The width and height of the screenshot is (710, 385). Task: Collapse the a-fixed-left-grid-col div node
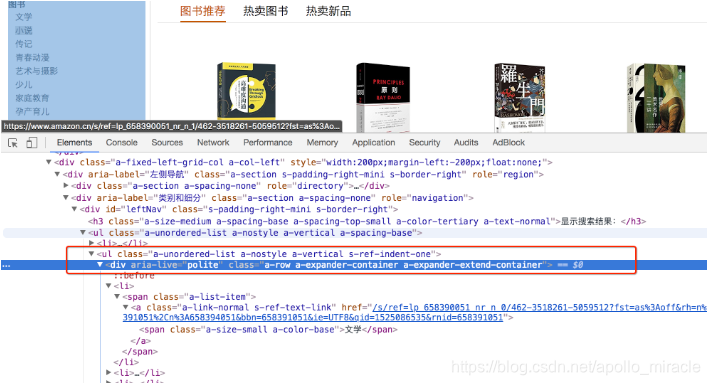(x=48, y=162)
